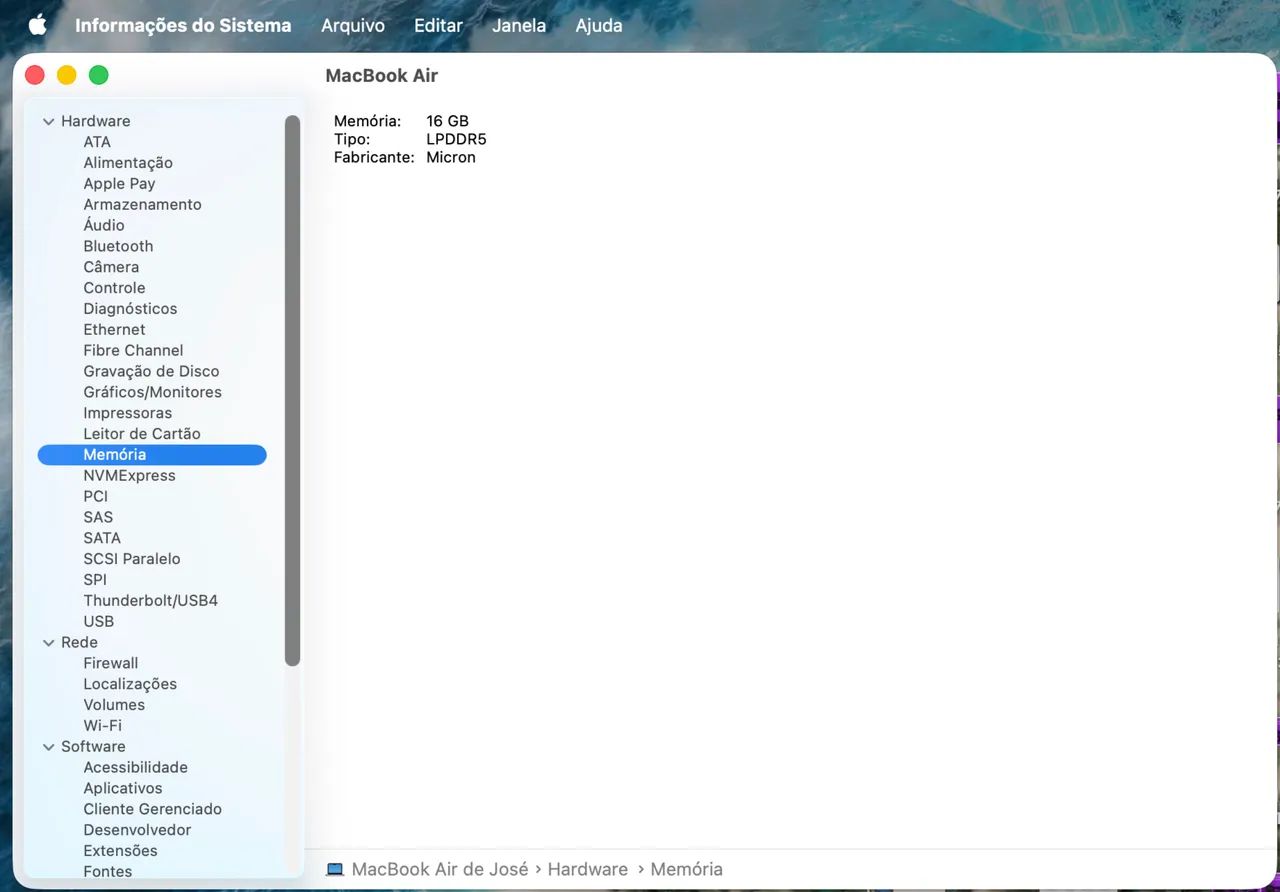This screenshot has height=892, width=1280.
Task: Select Firewall under Rede
Action: pyautogui.click(x=110, y=664)
